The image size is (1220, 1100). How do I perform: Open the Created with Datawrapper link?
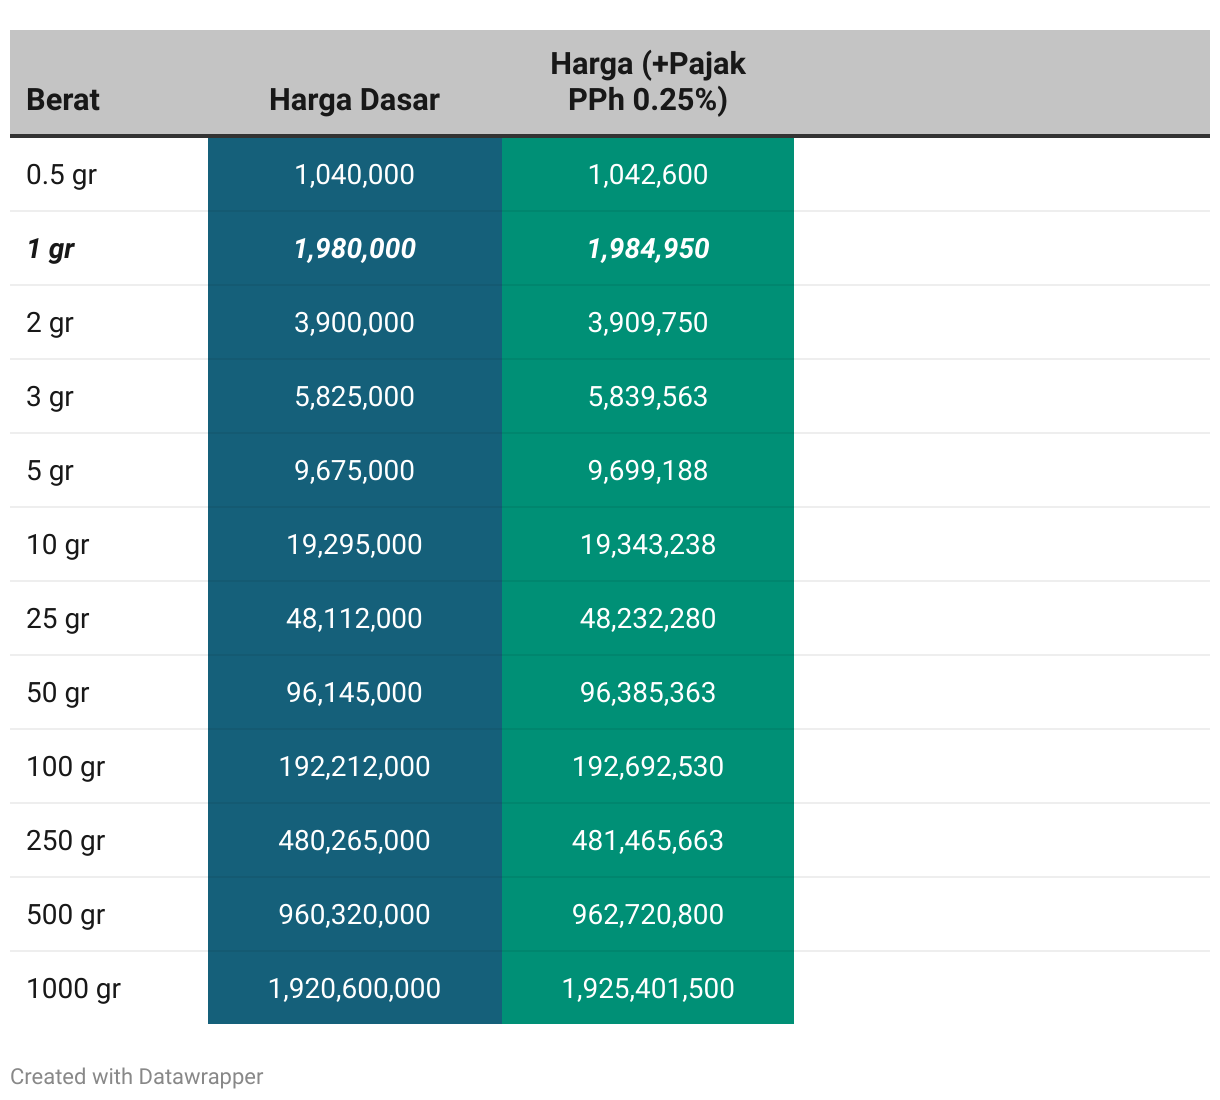click(137, 1077)
